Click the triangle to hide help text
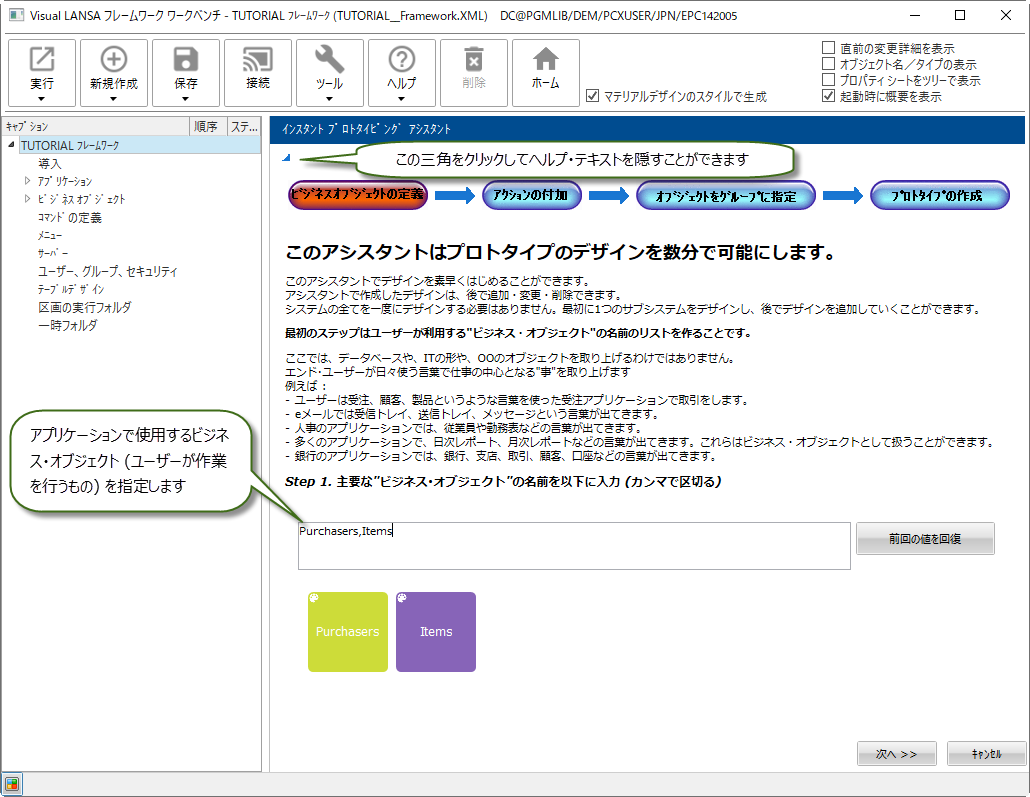The image size is (1030, 797). pyautogui.click(x=286, y=158)
